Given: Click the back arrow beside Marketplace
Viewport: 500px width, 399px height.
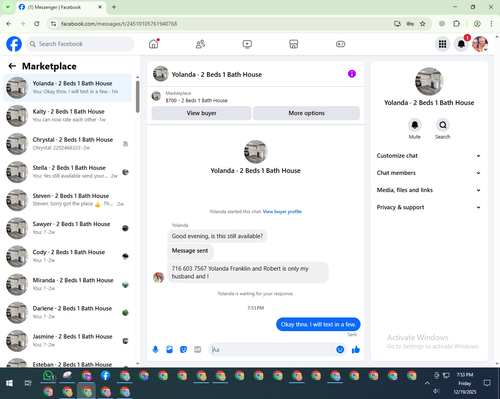Looking at the screenshot, I should [12, 66].
